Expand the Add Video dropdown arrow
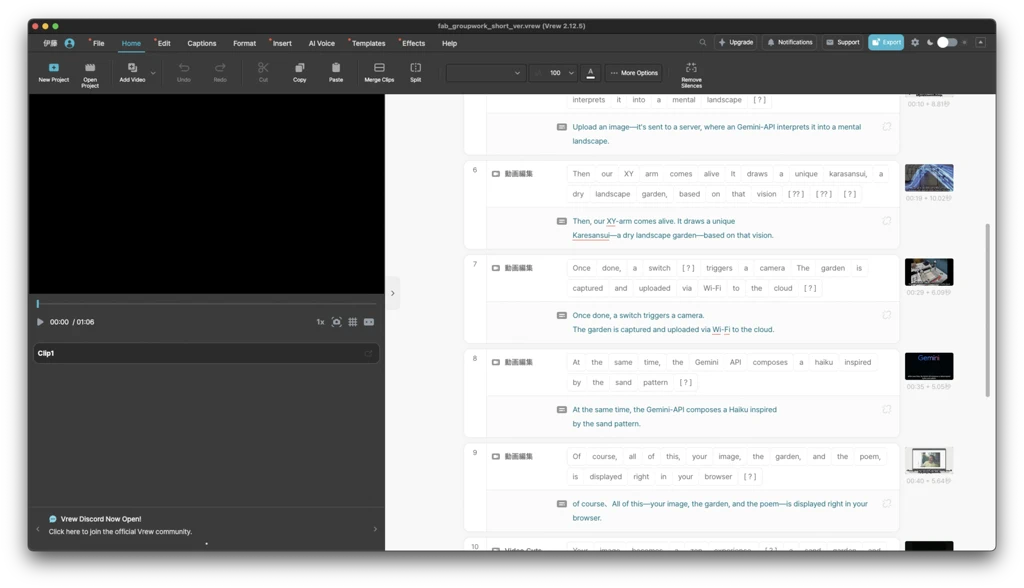 (153, 73)
